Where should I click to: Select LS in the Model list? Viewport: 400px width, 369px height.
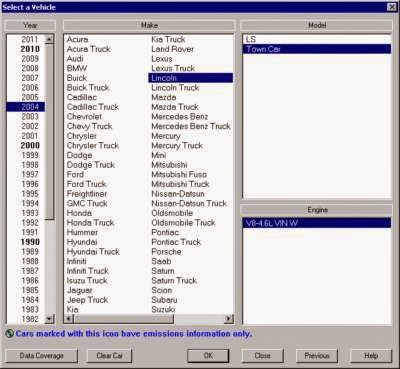point(317,39)
